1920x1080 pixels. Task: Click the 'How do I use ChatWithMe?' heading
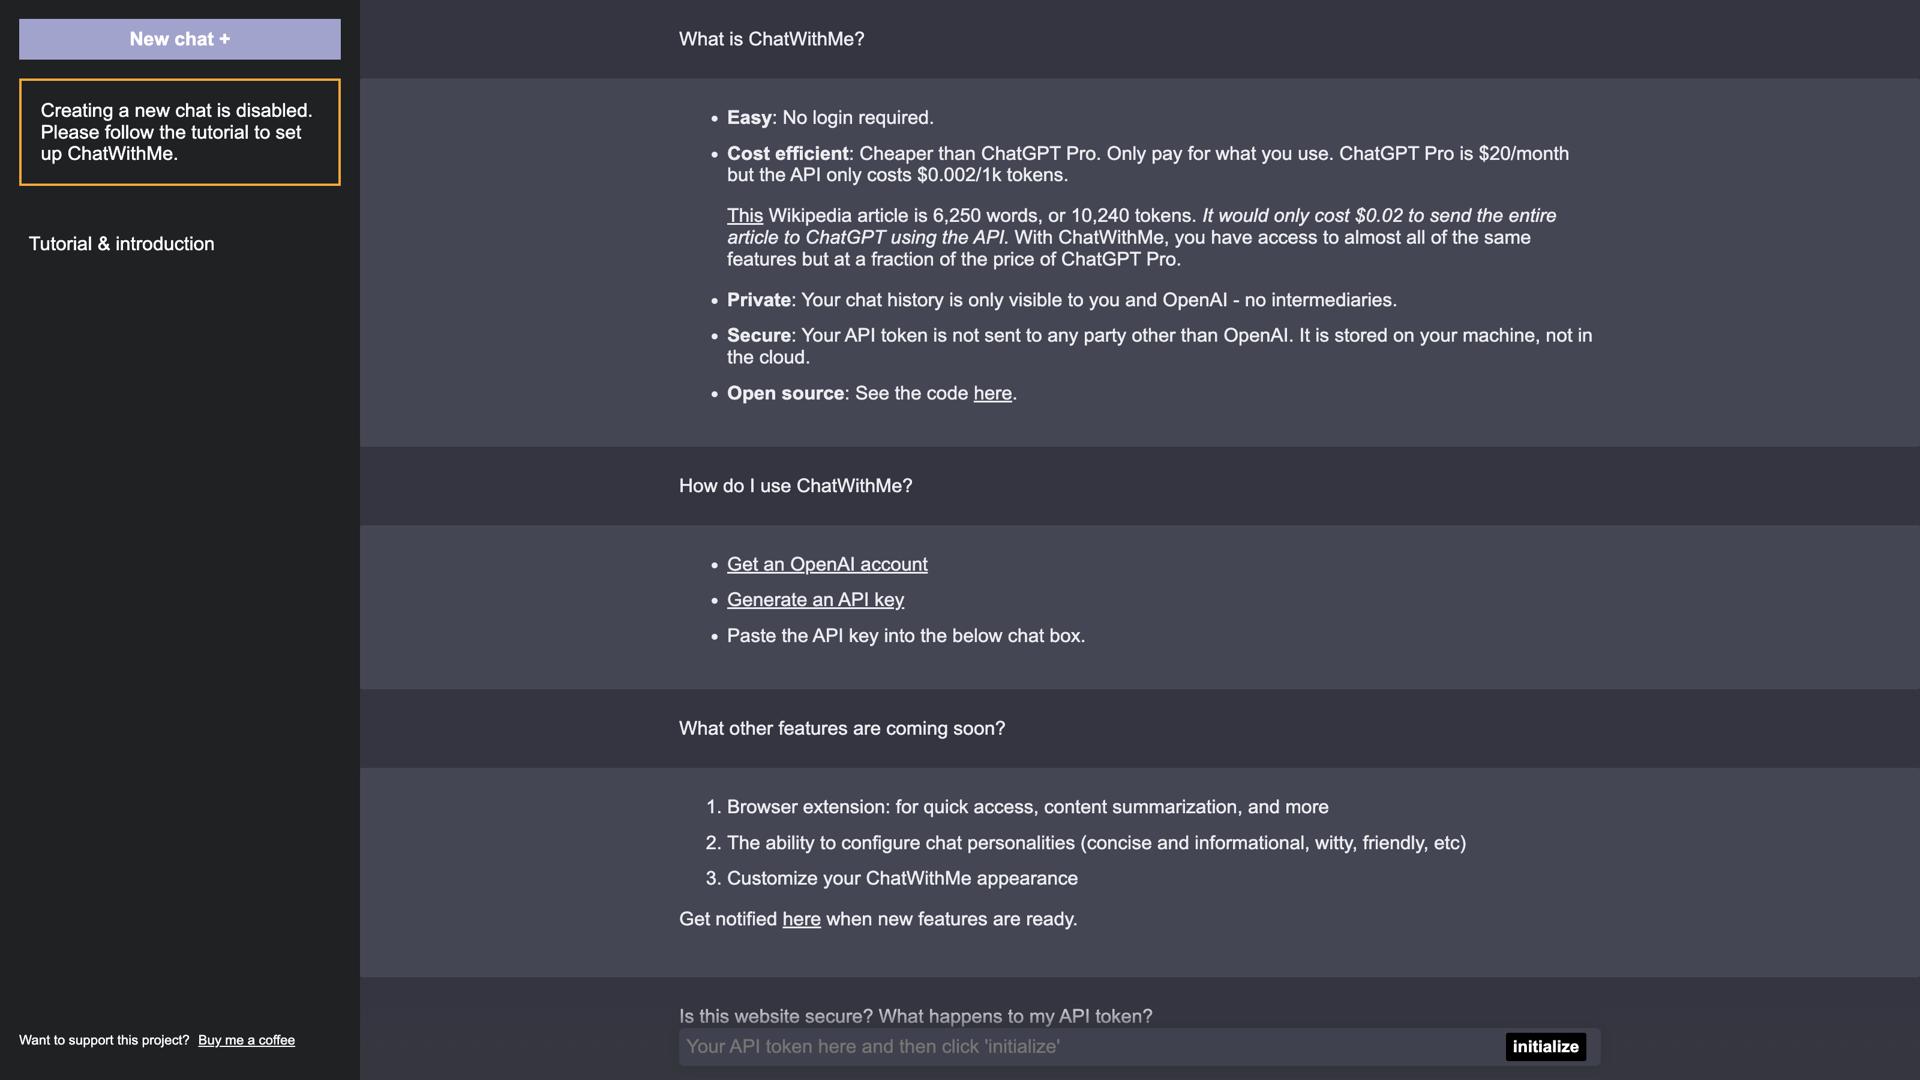795,486
